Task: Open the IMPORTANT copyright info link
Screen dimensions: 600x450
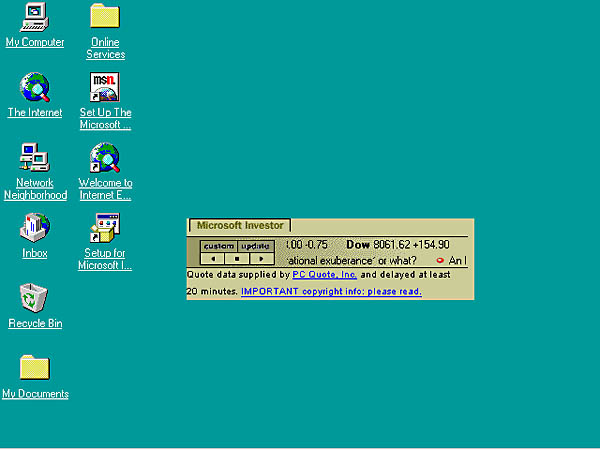Action: [x=331, y=292]
